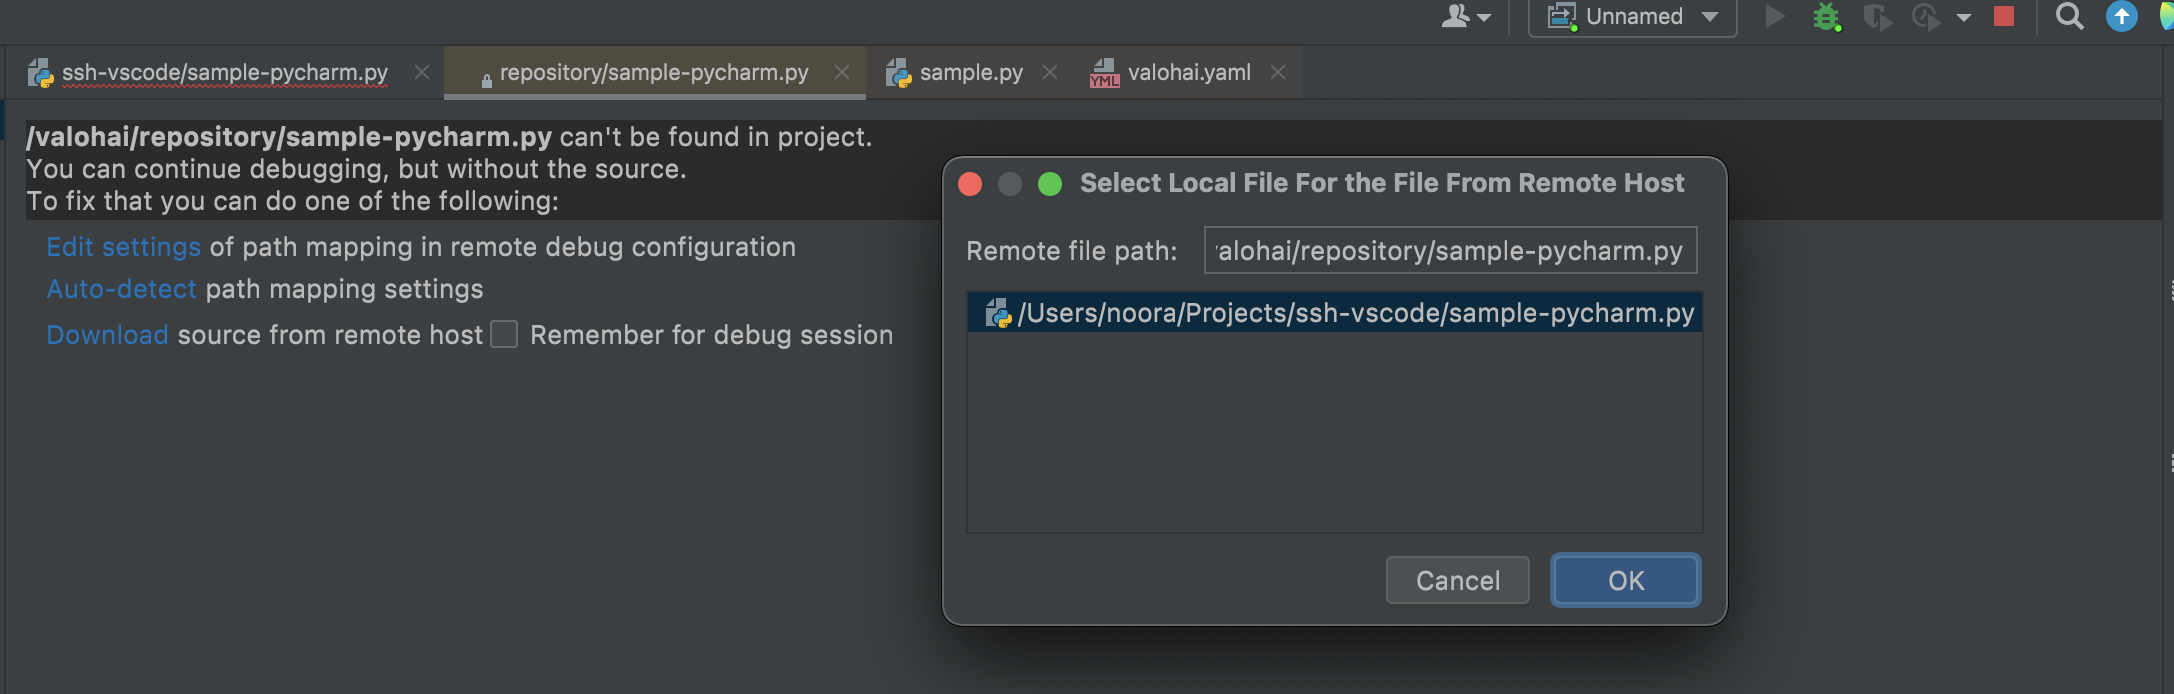Click the blue update arrow icon
The width and height of the screenshot is (2174, 694).
coord(2121,17)
